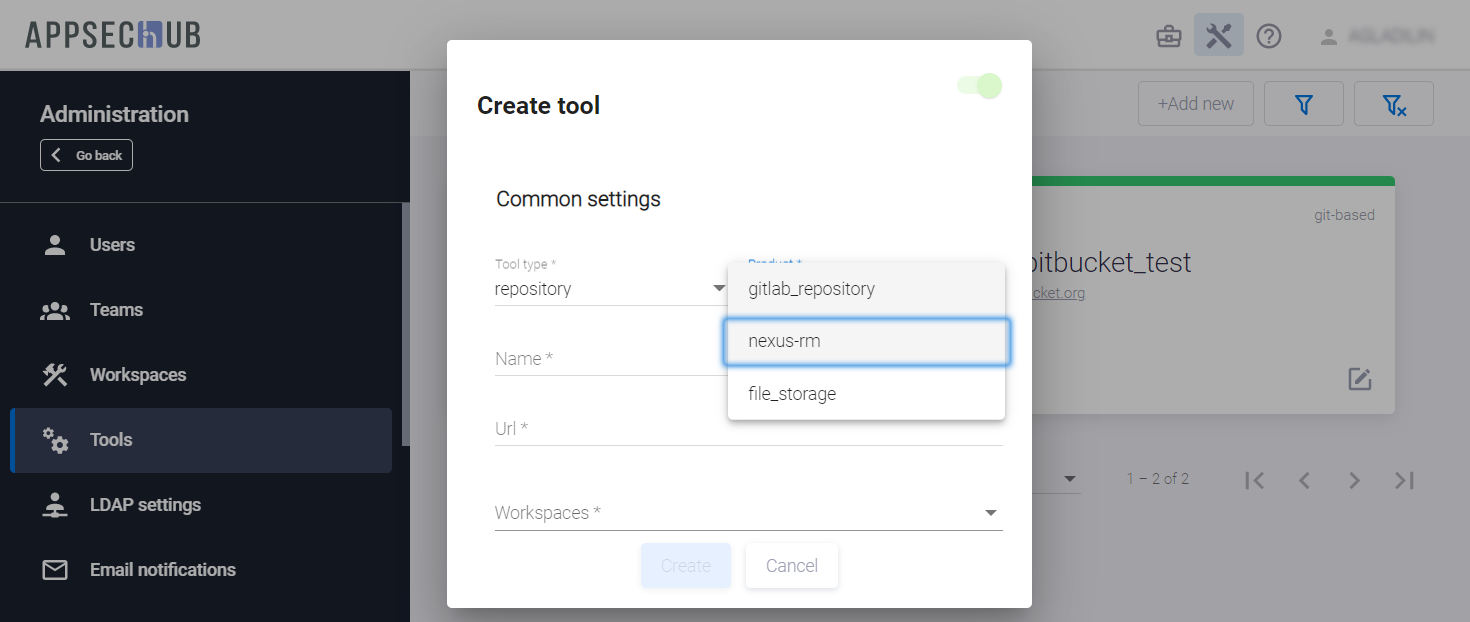The image size is (1470, 622).
Task: Clear filters using funnel-x icon
Action: (x=1393, y=104)
